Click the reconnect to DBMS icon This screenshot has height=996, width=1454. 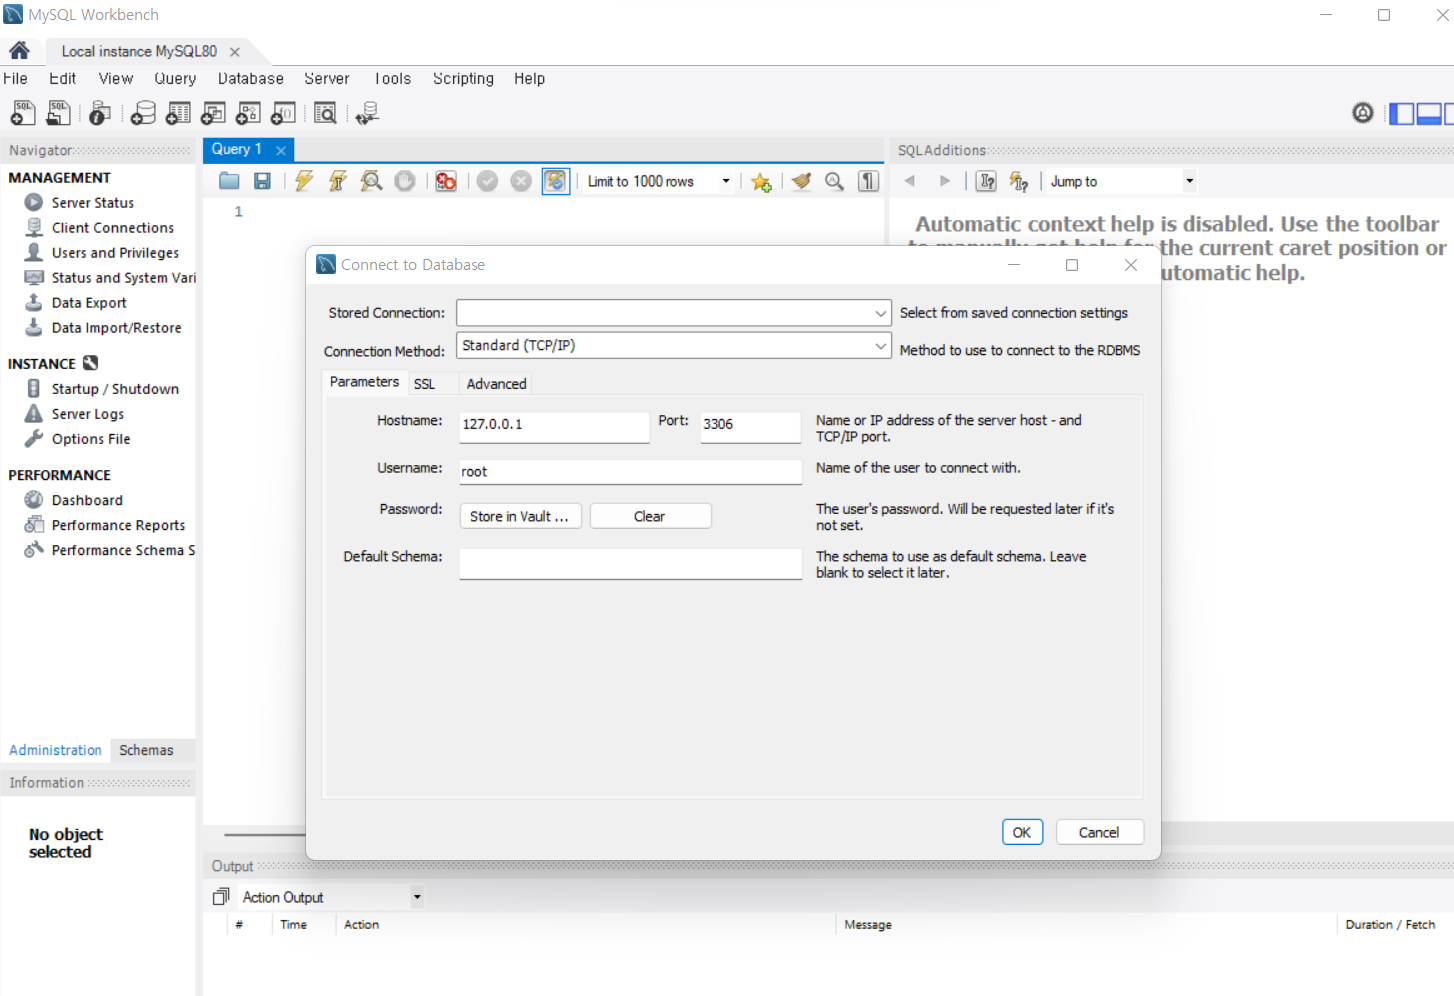(367, 113)
